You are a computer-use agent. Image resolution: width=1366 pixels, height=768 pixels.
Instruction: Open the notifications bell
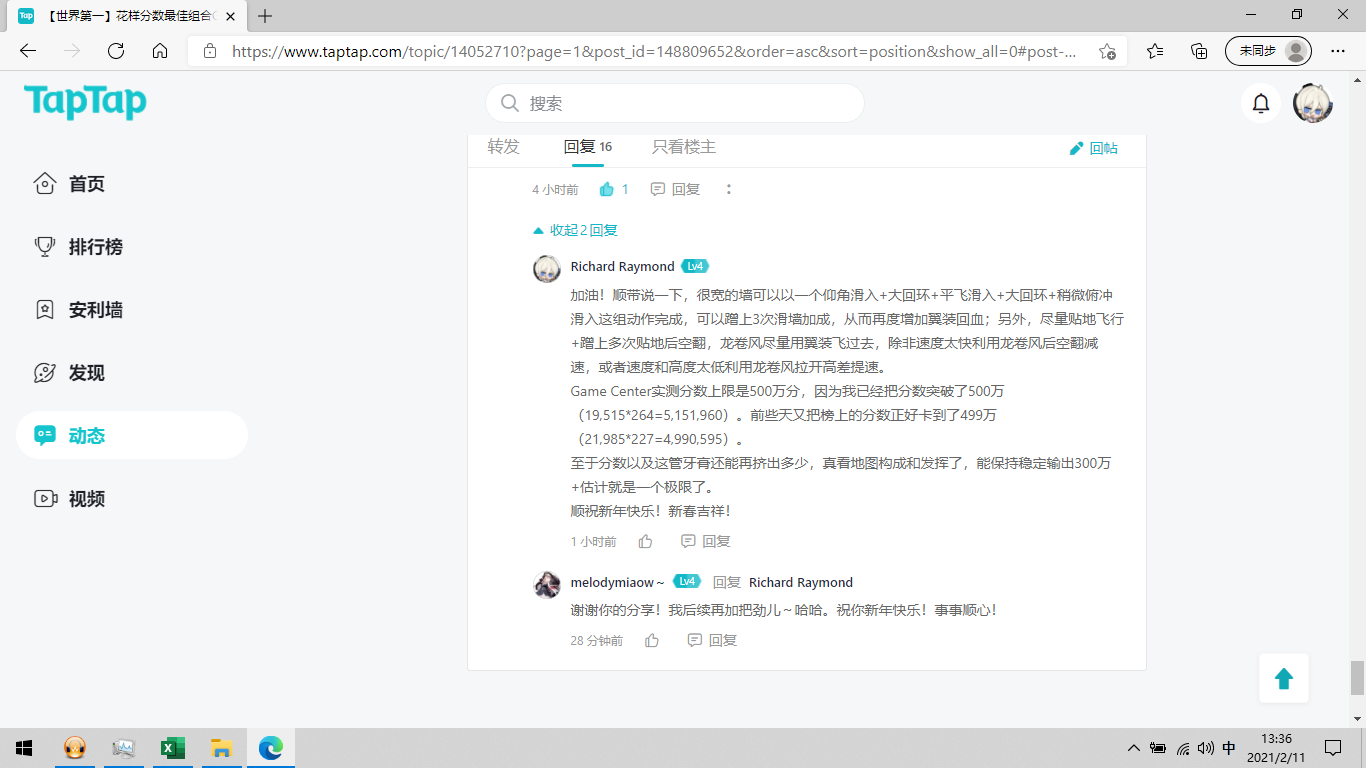[x=1261, y=103]
